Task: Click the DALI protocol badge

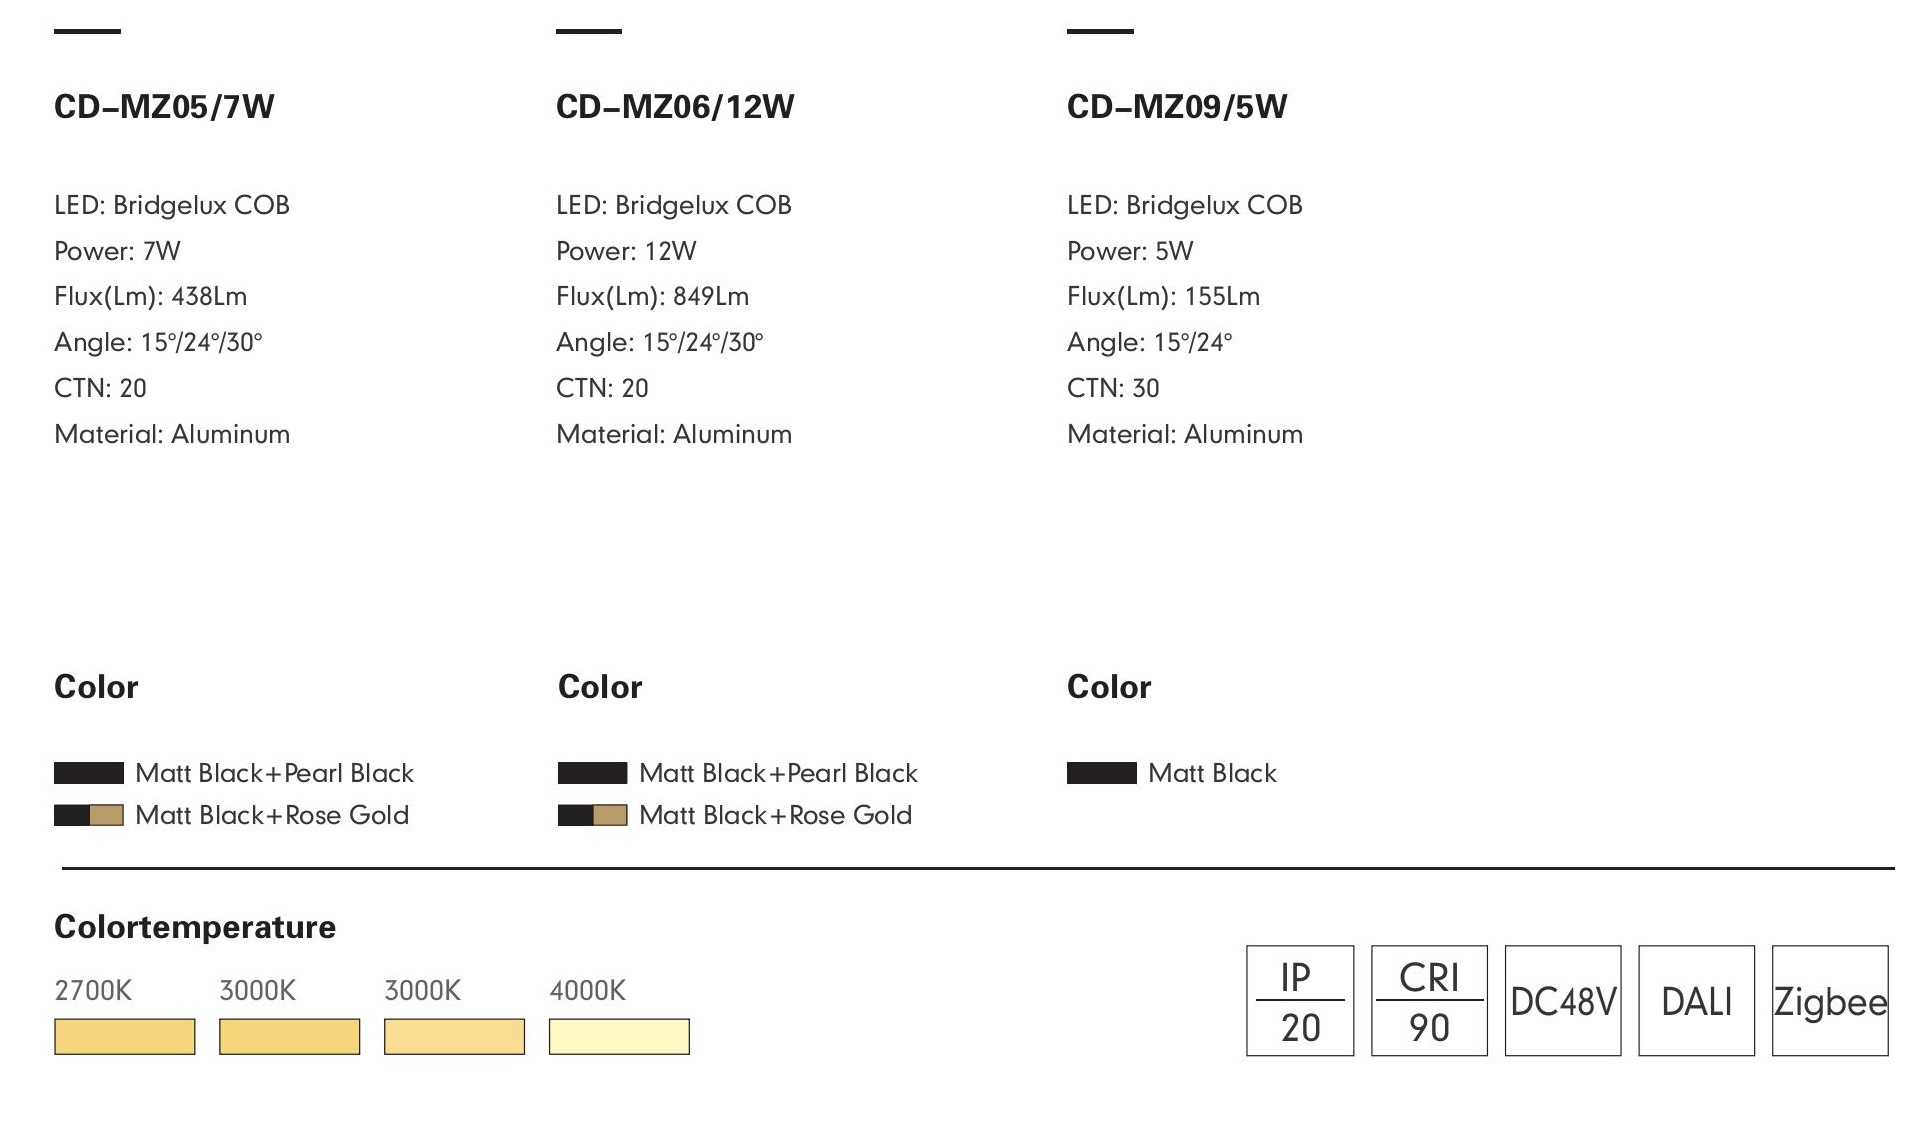Action: [x=1696, y=1001]
